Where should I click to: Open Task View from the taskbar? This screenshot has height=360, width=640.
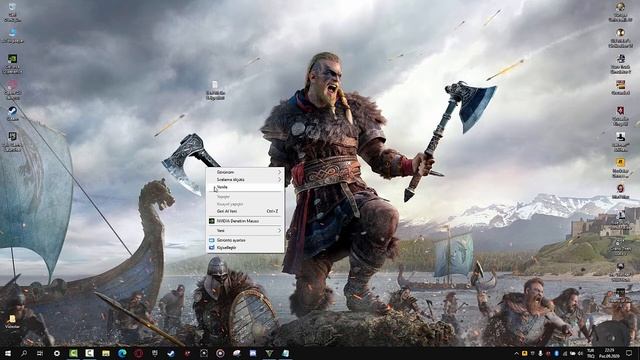pyautogui.click(x=40, y=353)
